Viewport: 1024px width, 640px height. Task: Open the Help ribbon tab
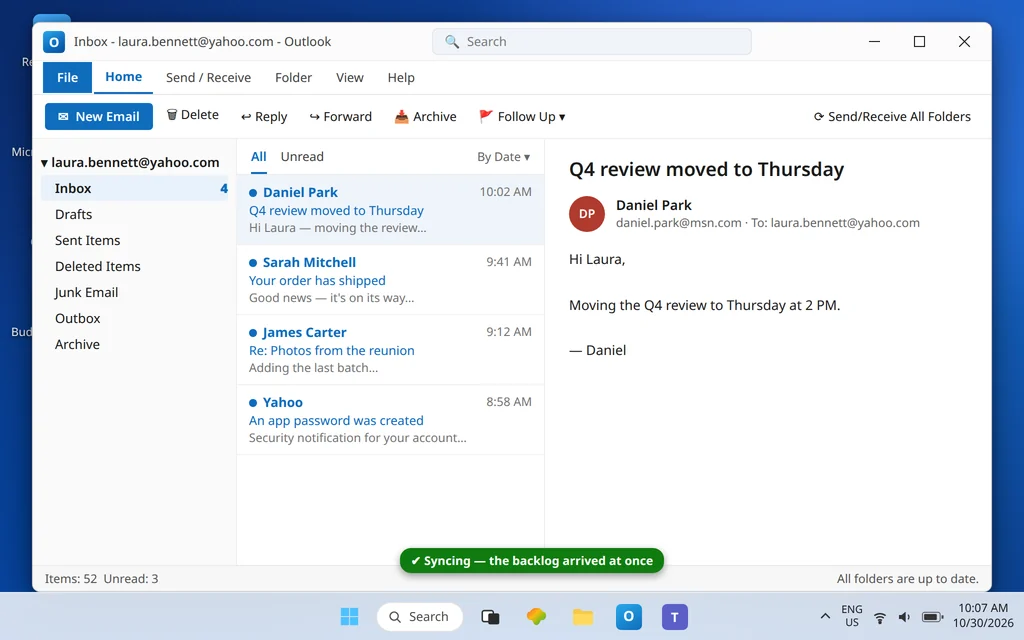click(x=401, y=78)
